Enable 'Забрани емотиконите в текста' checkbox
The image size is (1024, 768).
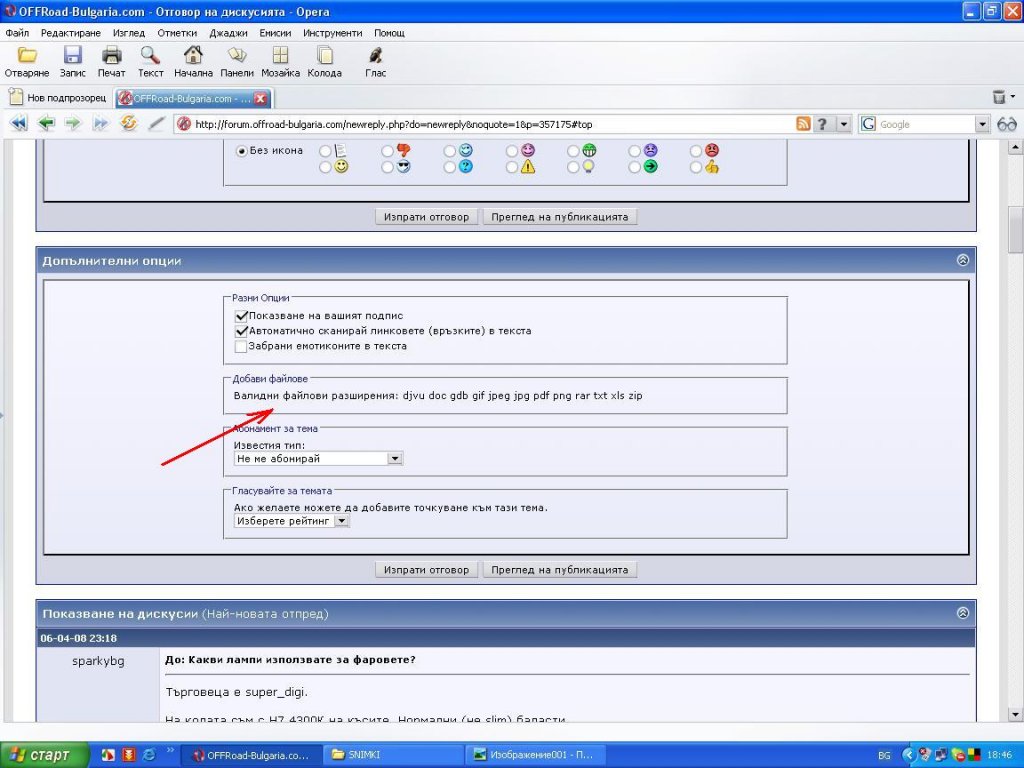[x=240, y=346]
